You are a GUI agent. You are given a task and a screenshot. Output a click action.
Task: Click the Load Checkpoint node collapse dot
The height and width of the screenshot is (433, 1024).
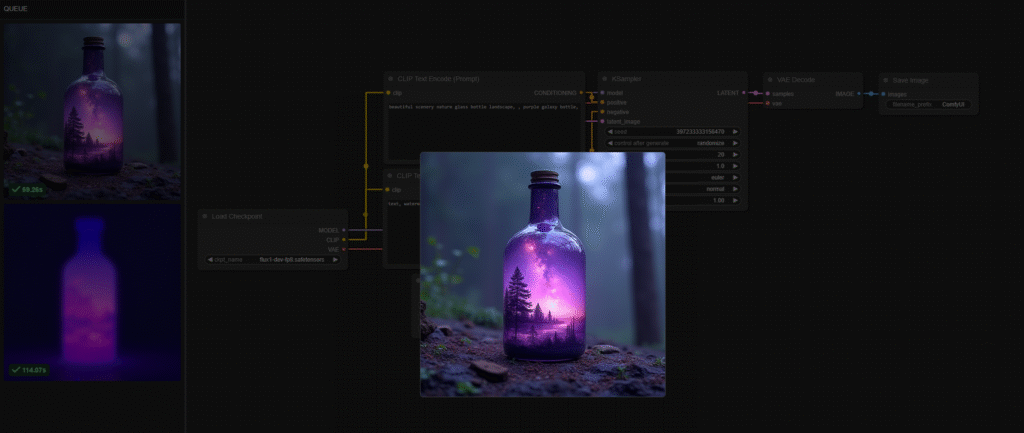coord(205,216)
